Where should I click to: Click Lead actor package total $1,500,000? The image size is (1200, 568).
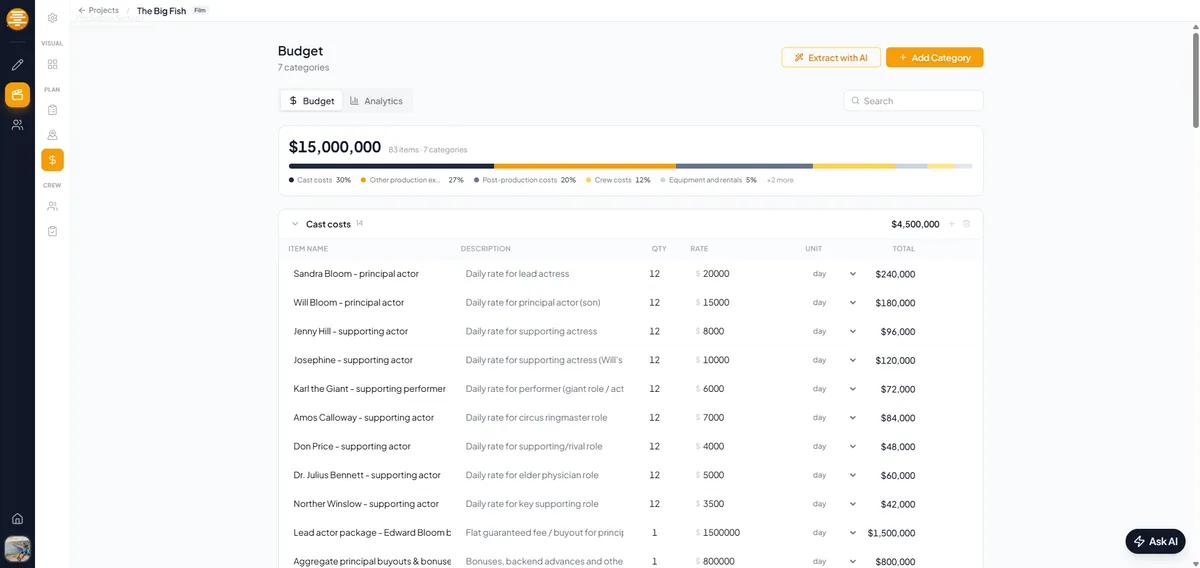pos(892,533)
